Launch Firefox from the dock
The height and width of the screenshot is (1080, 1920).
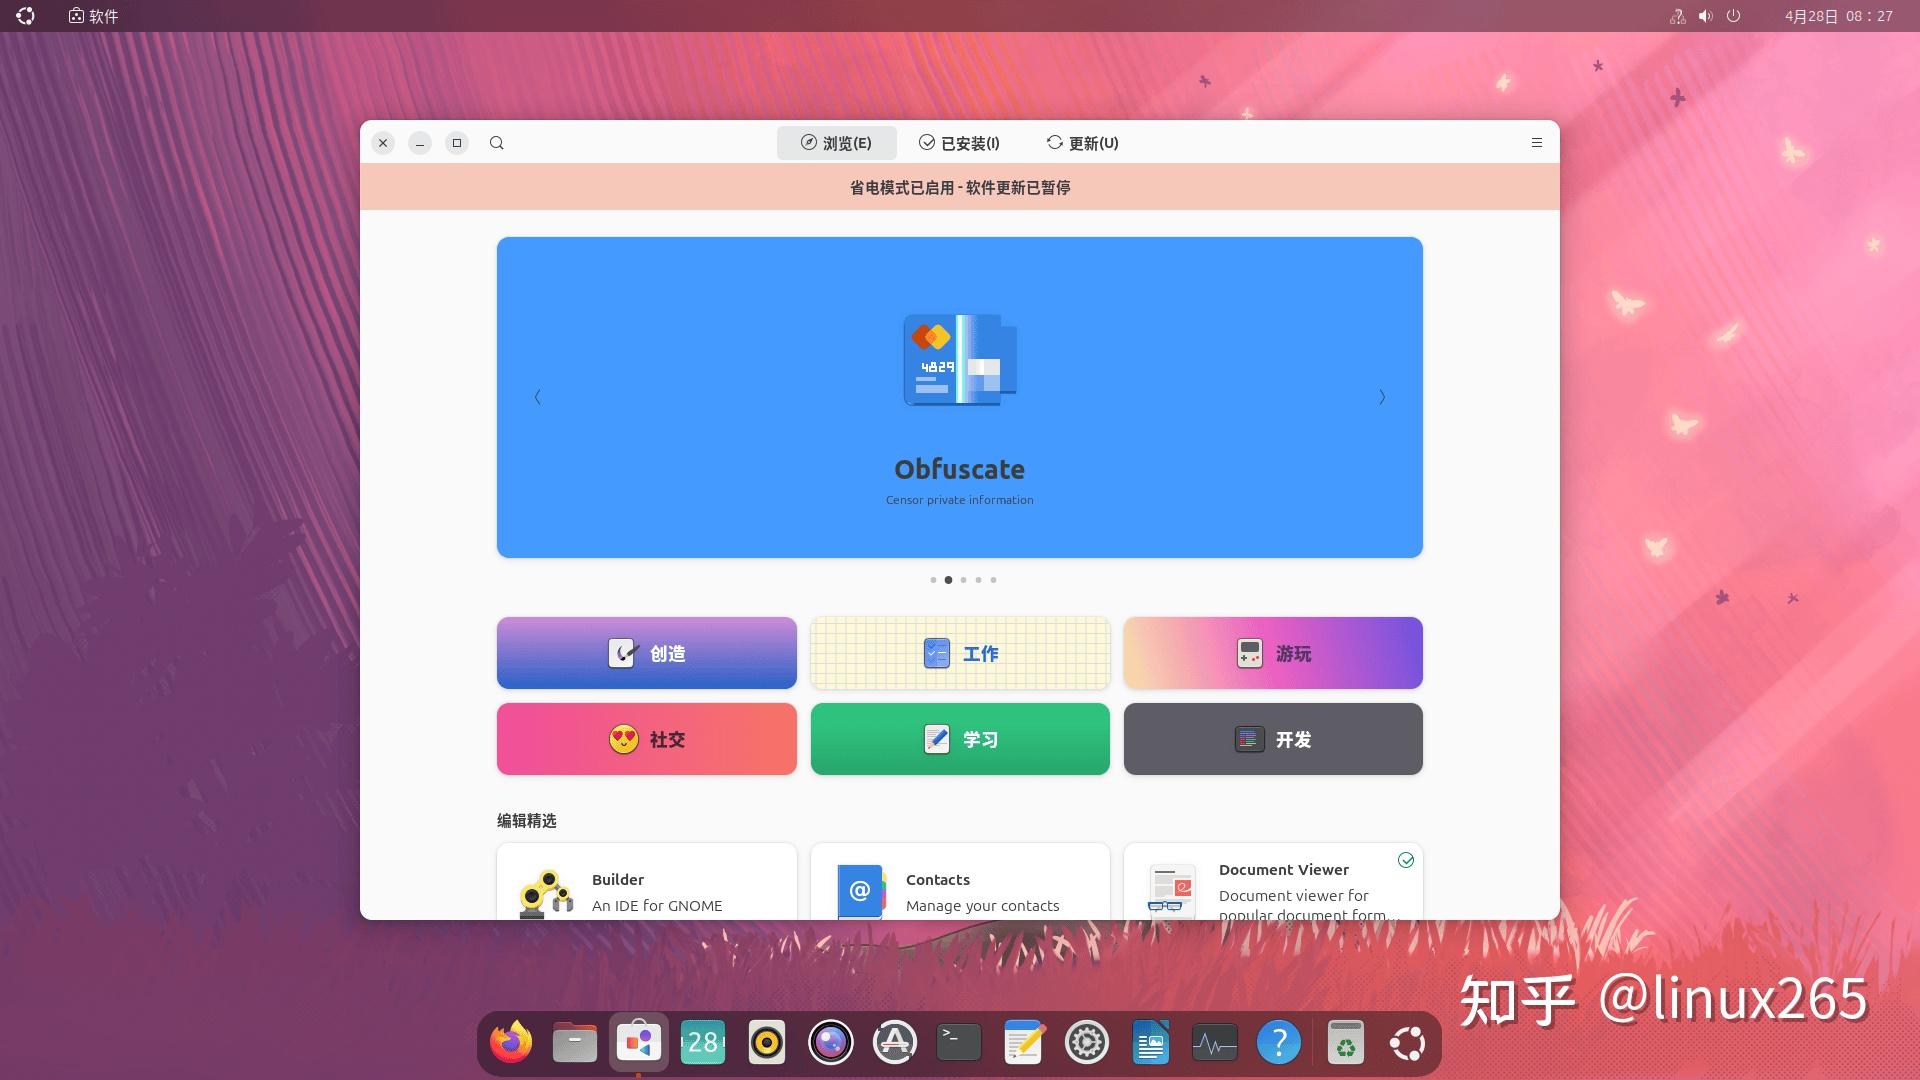coord(510,1042)
